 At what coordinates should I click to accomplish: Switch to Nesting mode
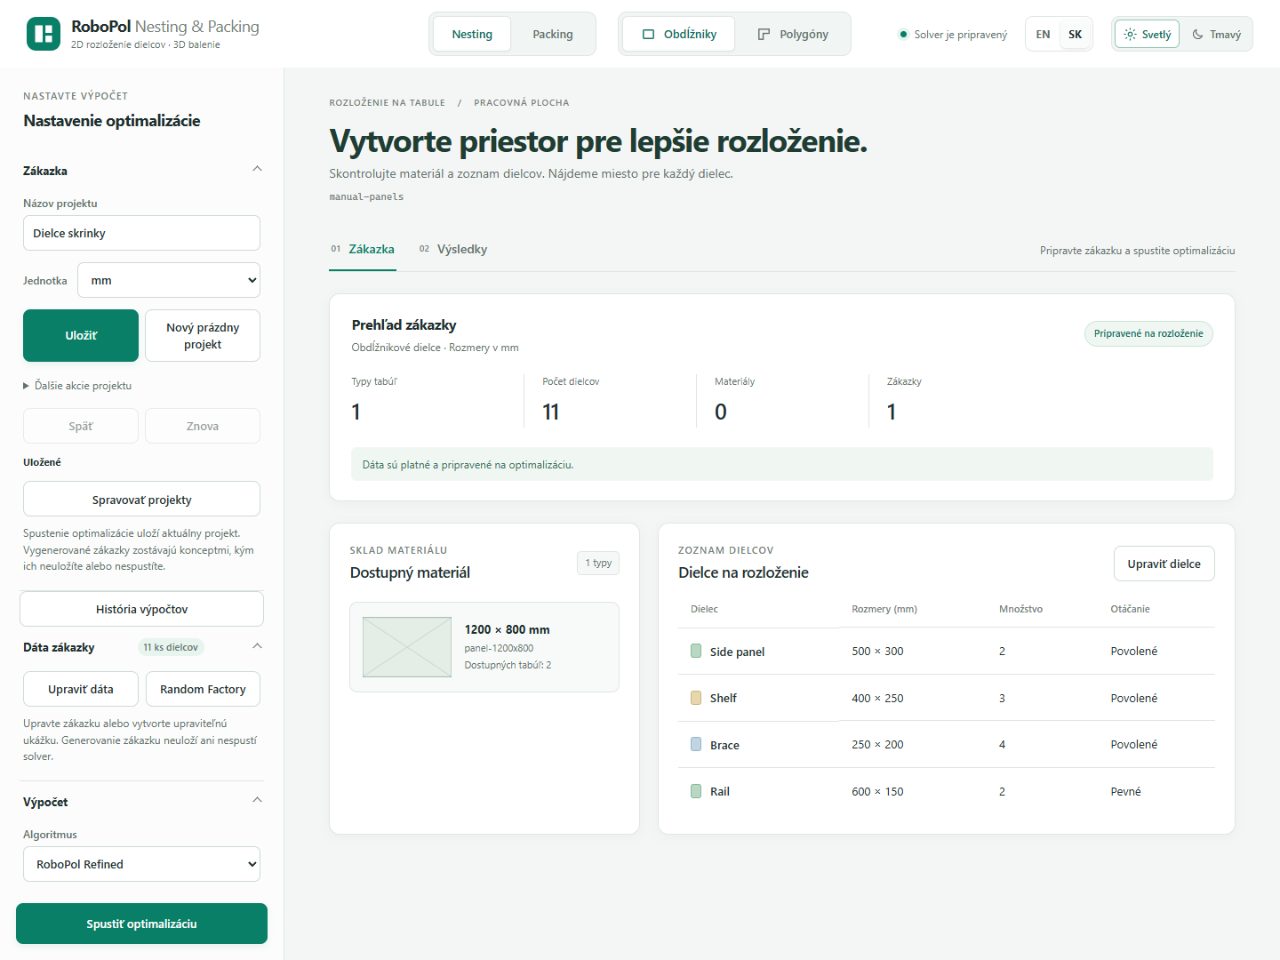pyautogui.click(x=472, y=34)
